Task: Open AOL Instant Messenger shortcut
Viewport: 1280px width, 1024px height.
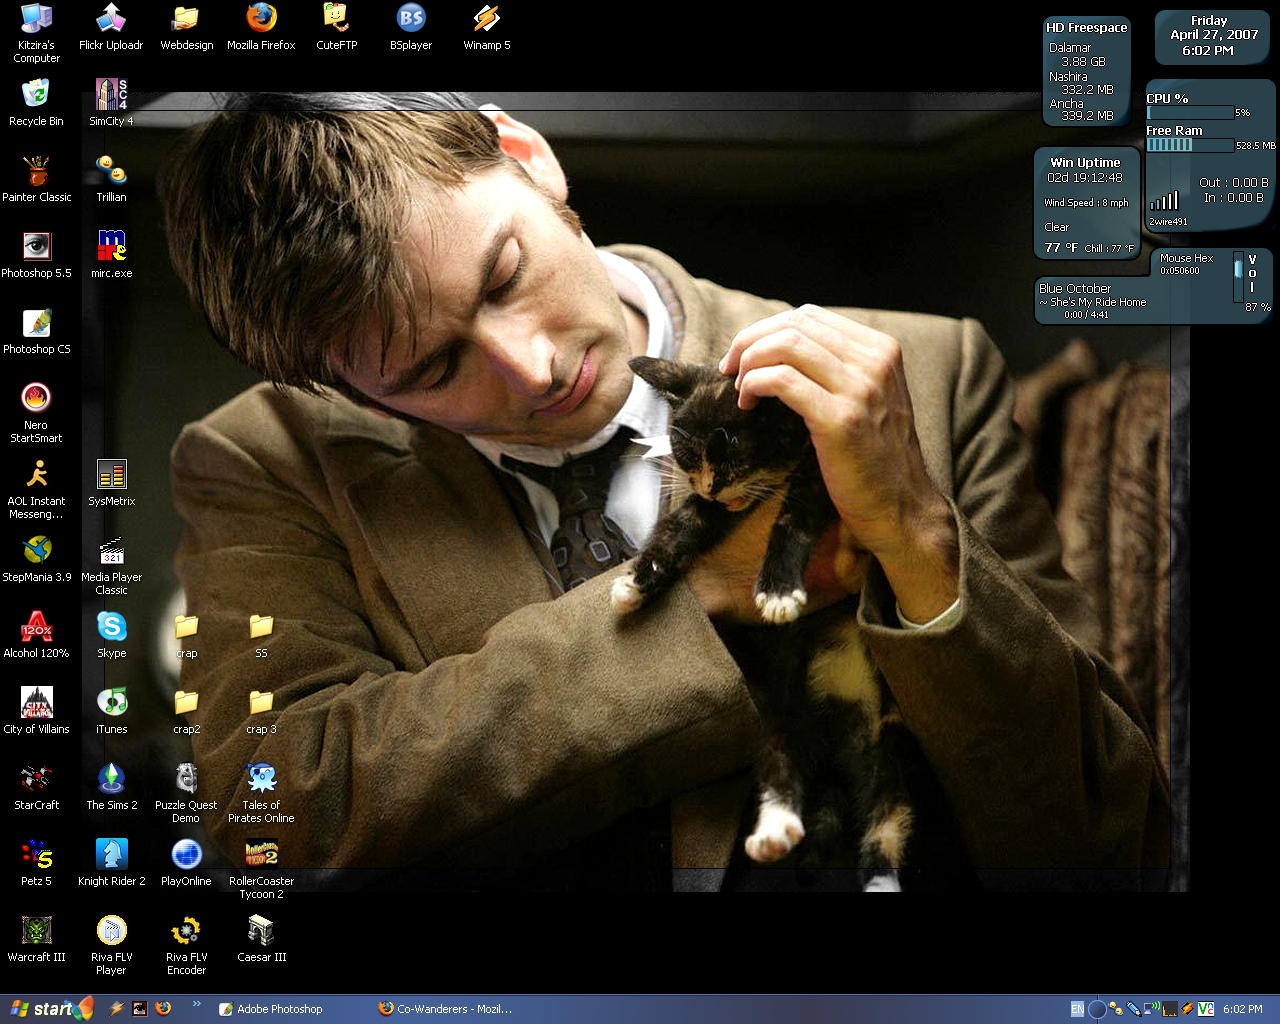Action: (x=36, y=488)
